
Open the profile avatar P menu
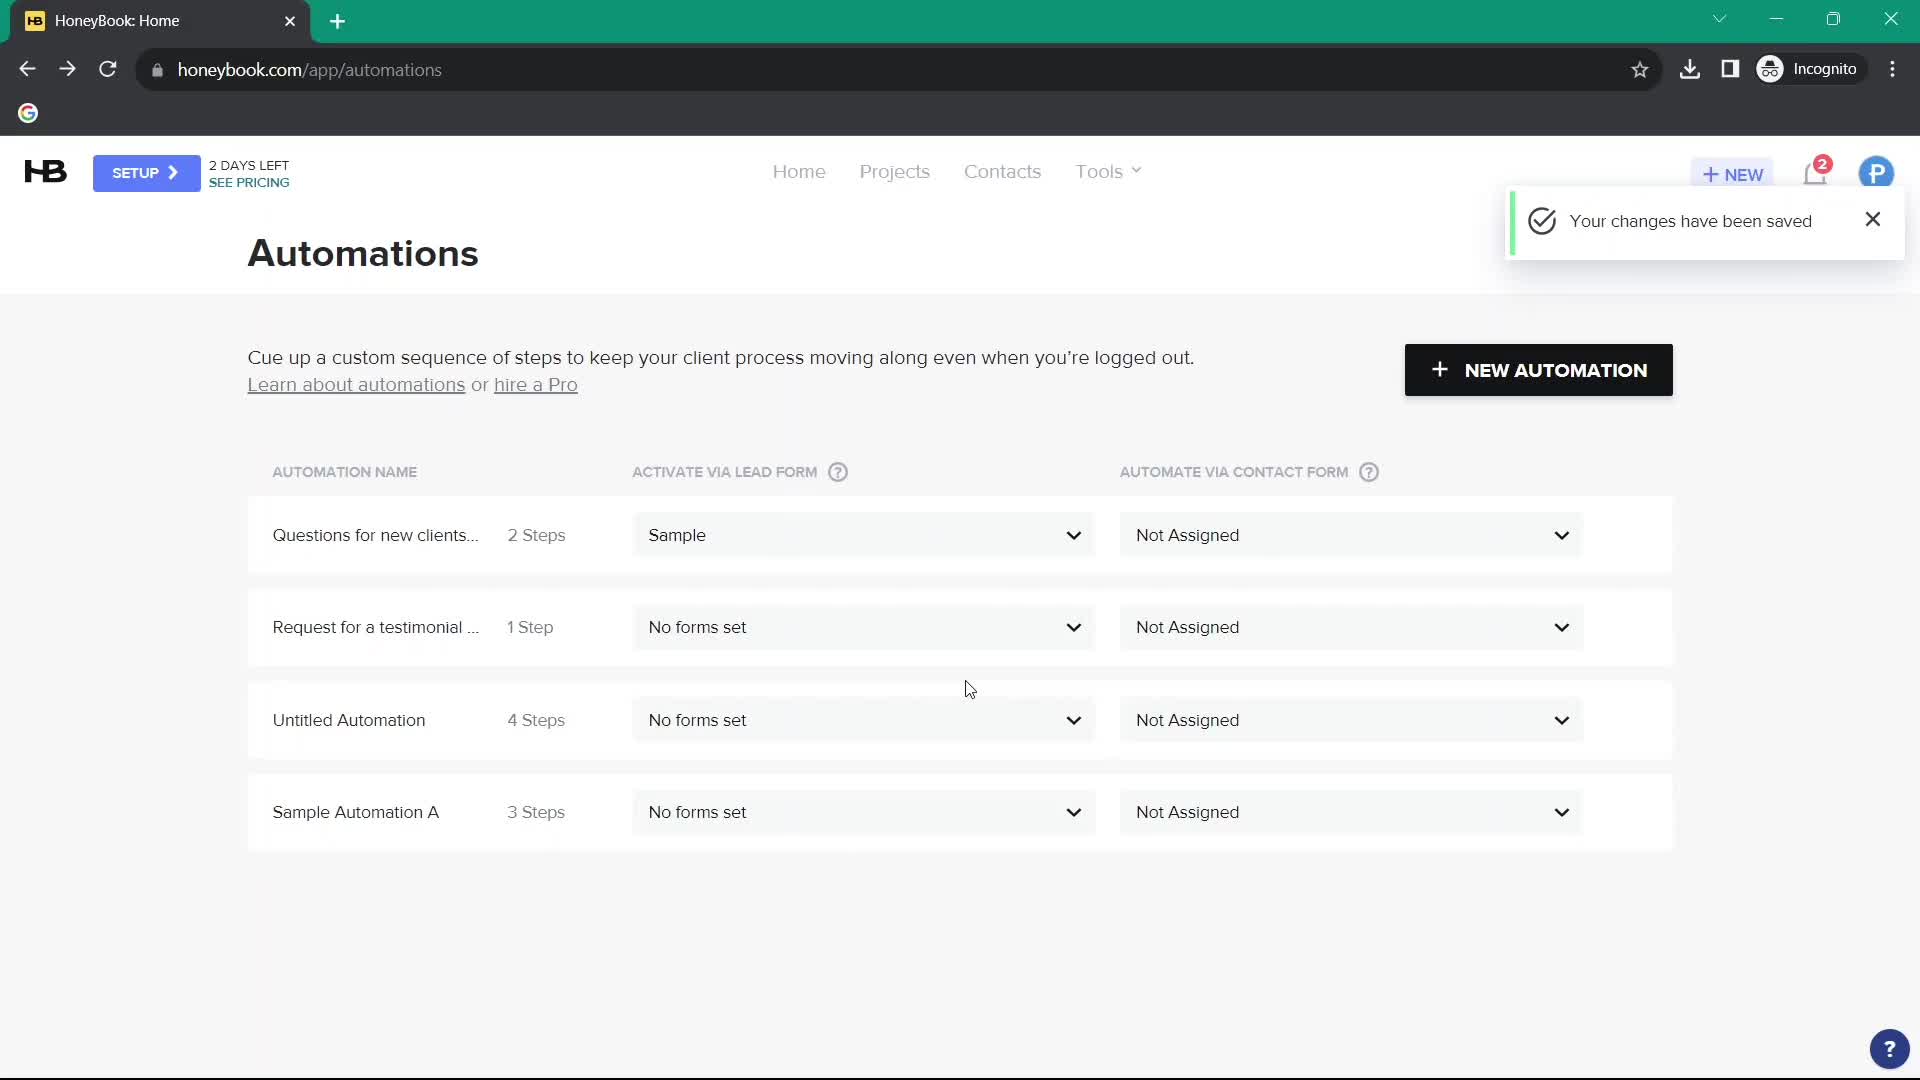coord(1876,173)
